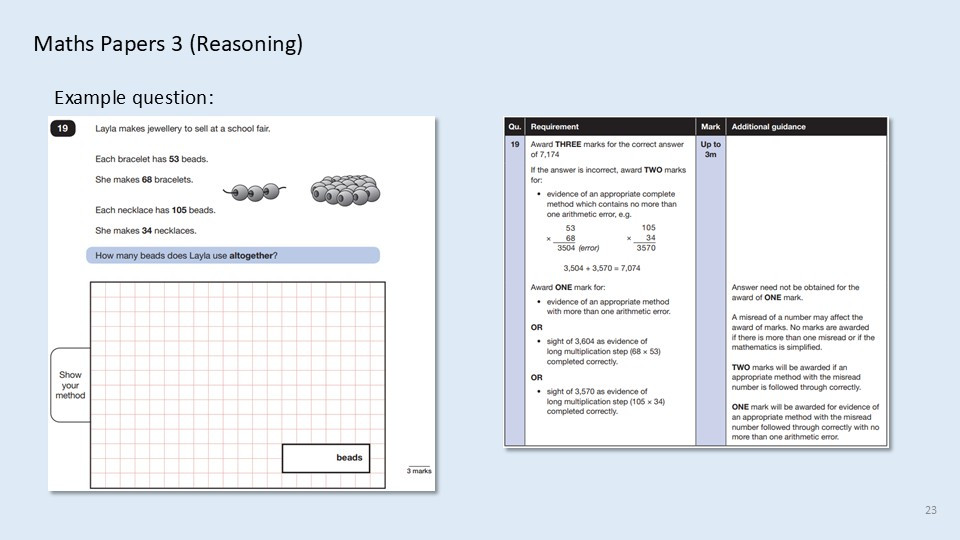Click the 'Up to 3m' mark cell
This screenshot has height=540, width=960.
point(710,149)
